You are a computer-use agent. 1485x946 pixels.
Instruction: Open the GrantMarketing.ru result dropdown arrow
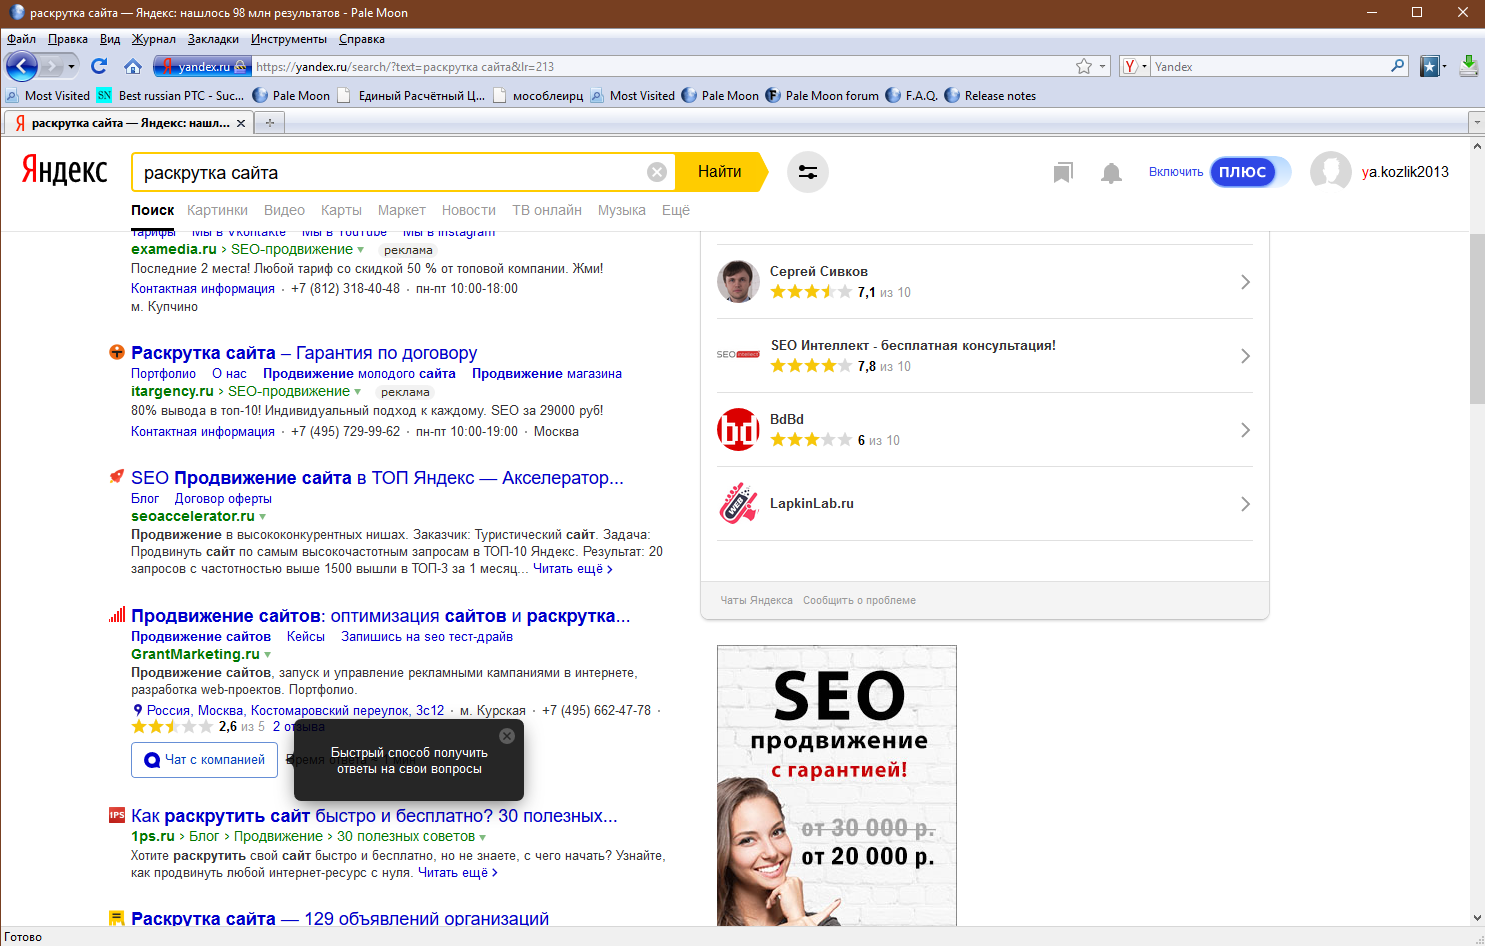click(x=268, y=655)
